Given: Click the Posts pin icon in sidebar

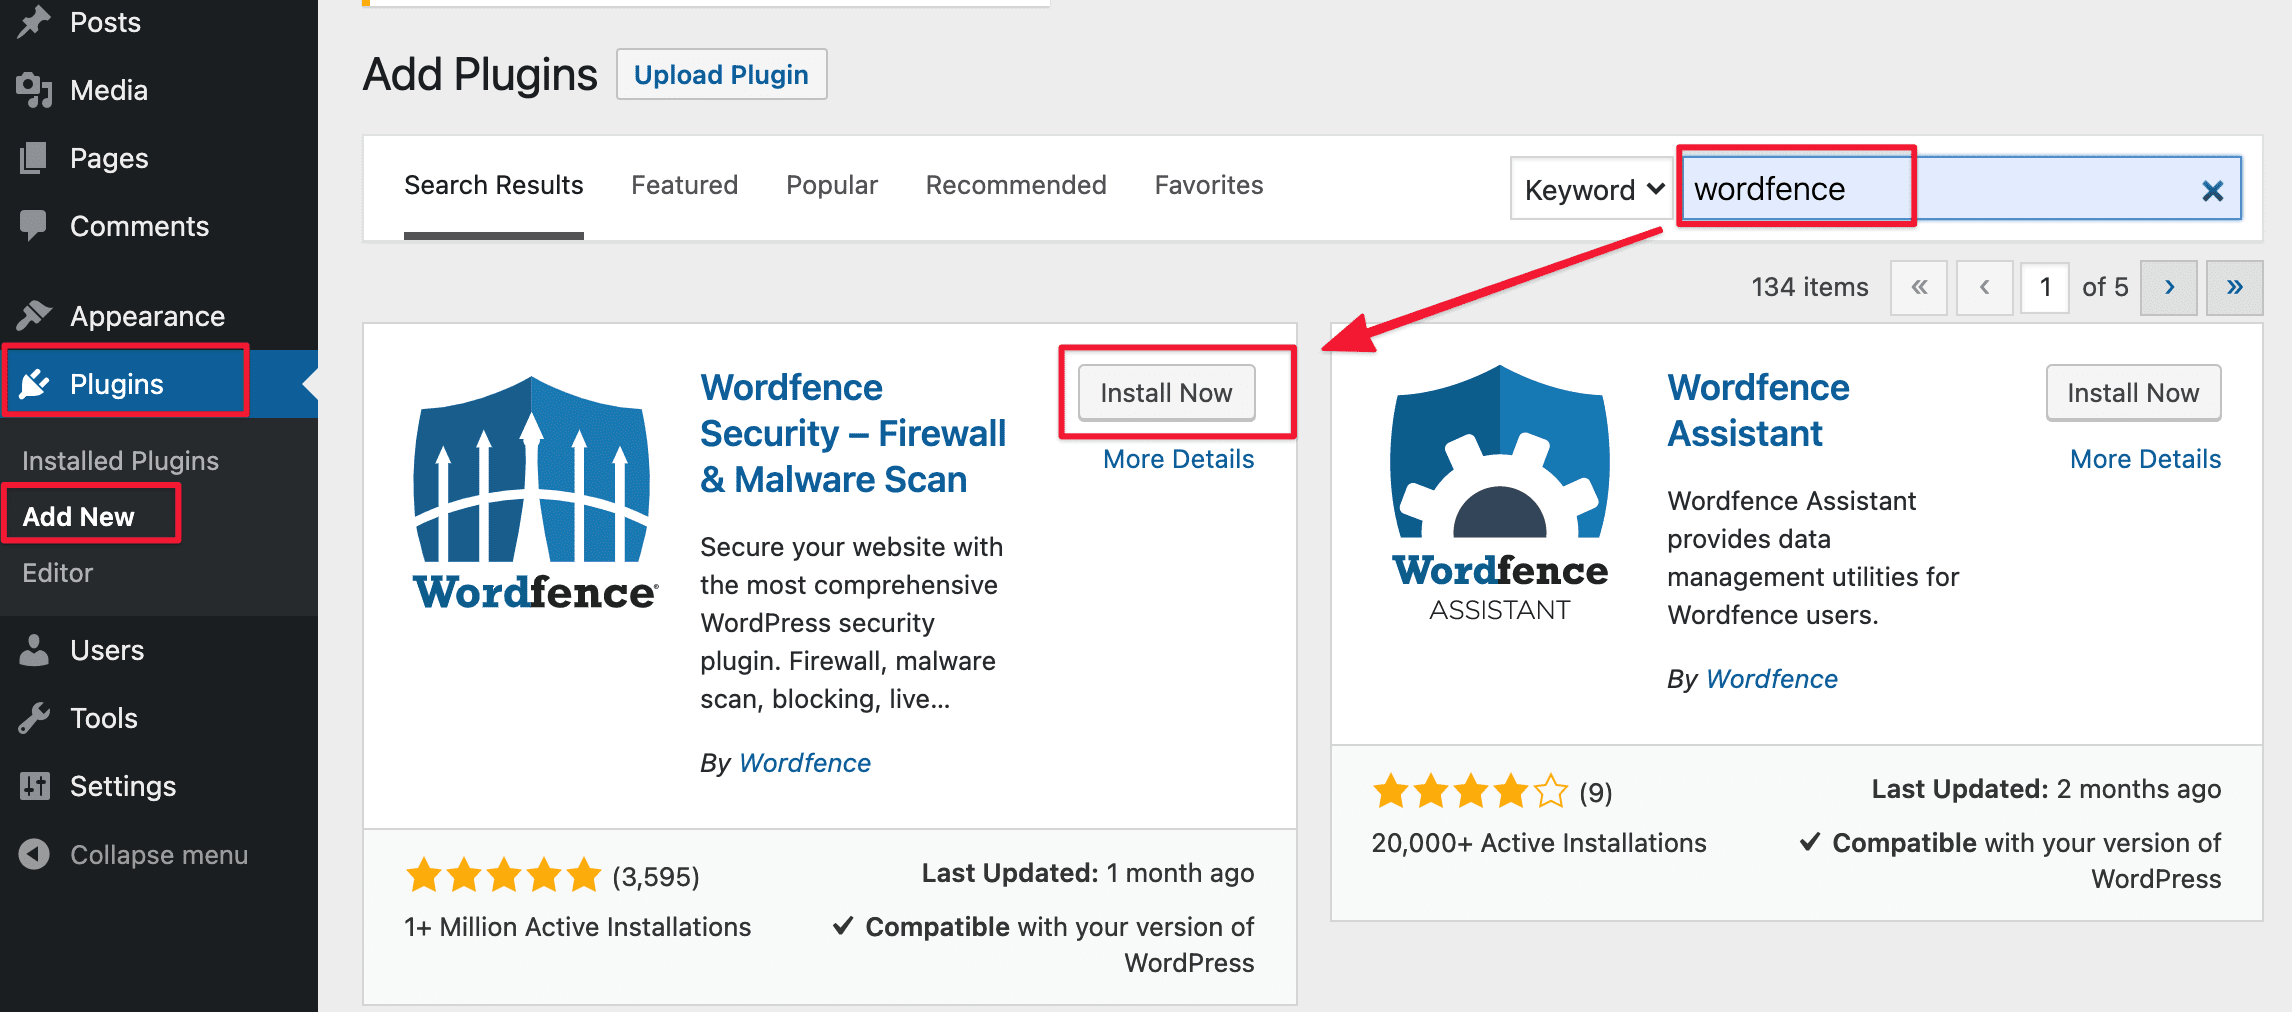Looking at the screenshot, I should click(x=33, y=22).
